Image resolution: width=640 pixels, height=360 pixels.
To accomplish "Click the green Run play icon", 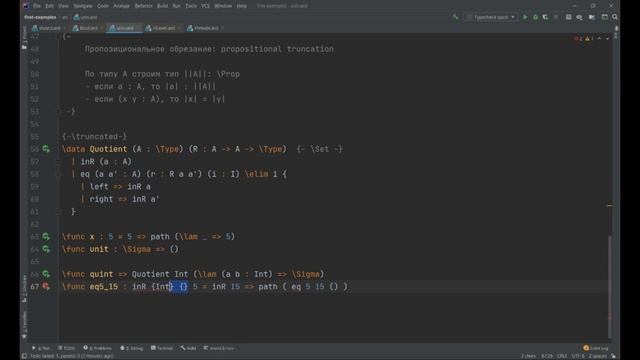I will [525, 17].
